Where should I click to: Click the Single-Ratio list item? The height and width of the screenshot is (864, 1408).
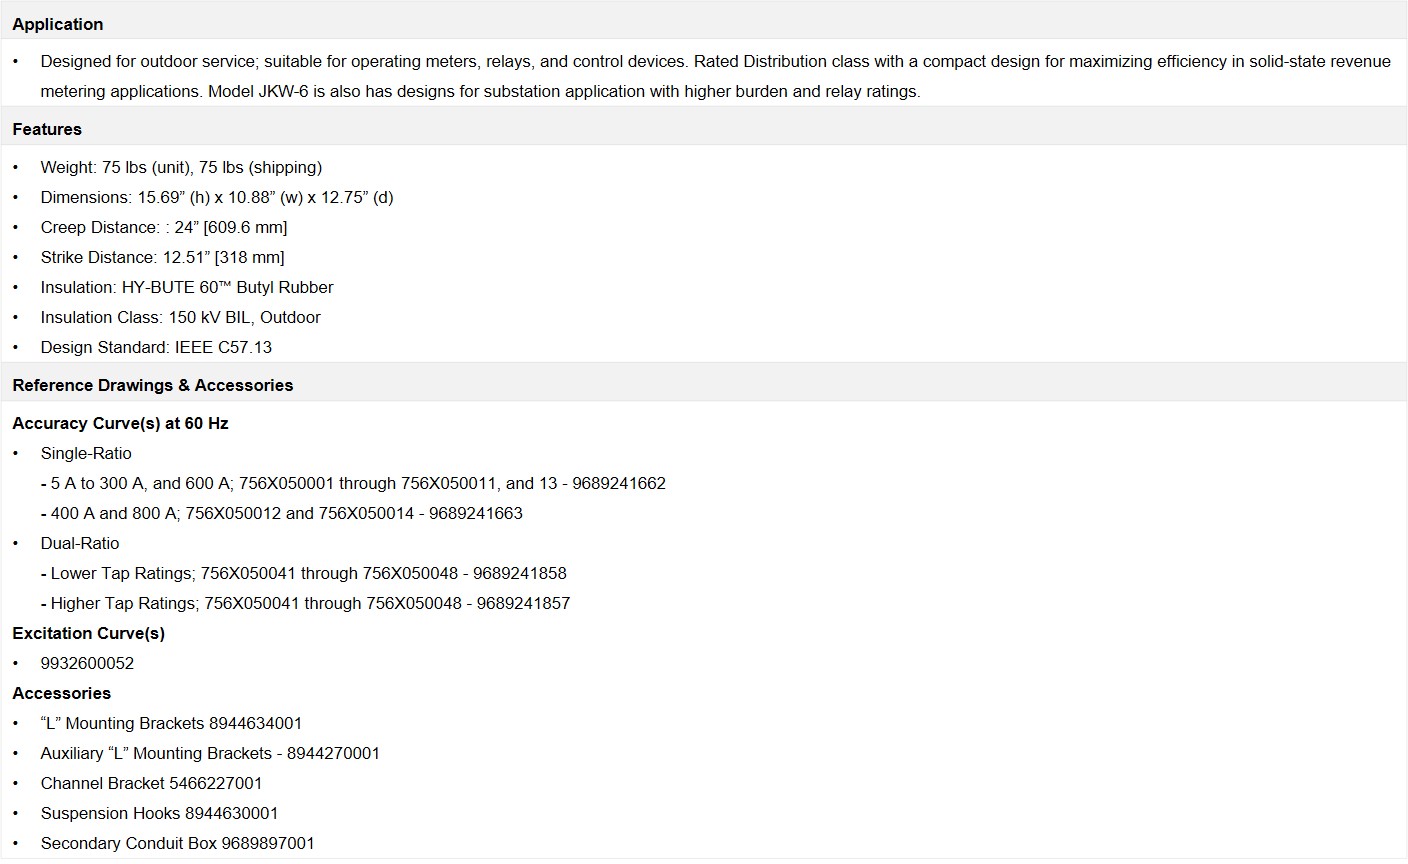pyautogui.click(x=86, y=453)
